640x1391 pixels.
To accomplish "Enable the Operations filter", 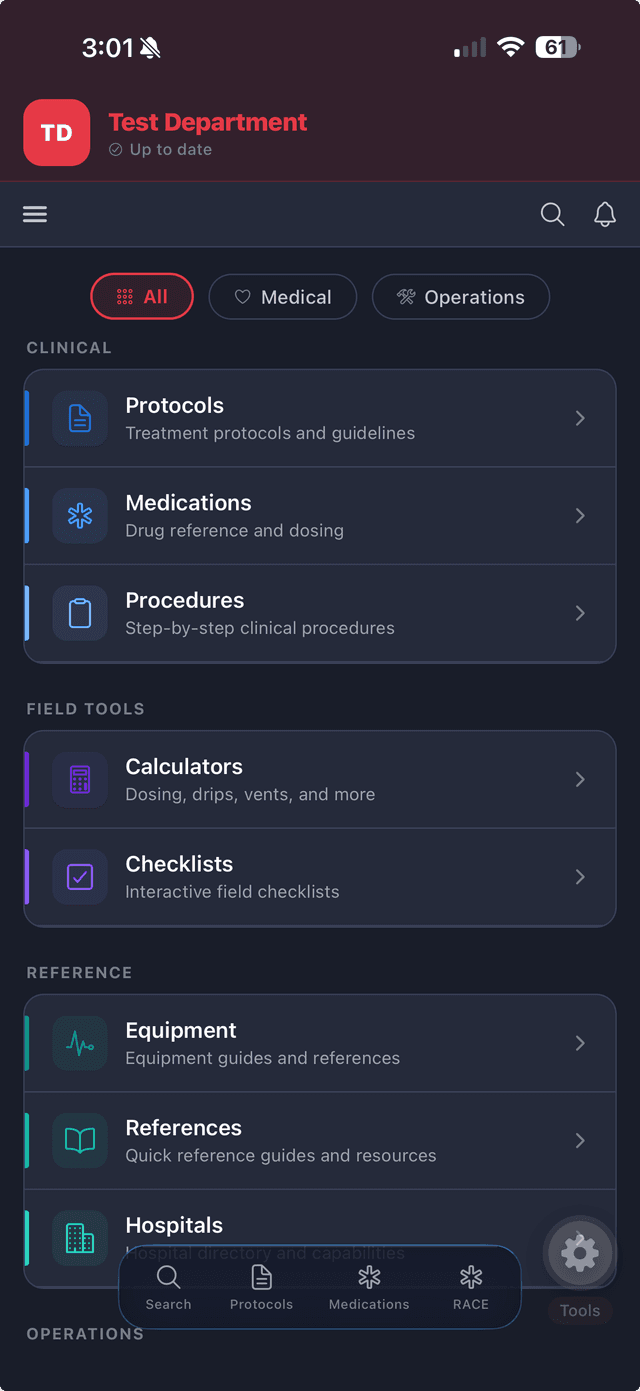I will coord(461,296).
